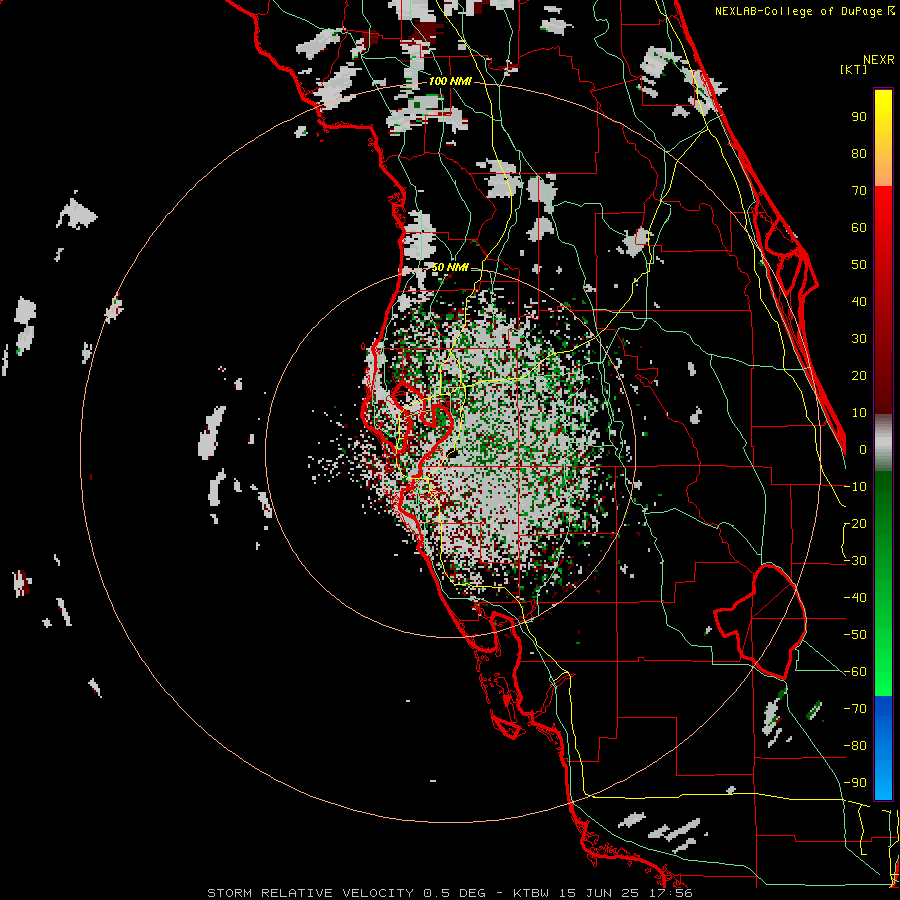Viewport: 900px width, 900px height.
Task: Click the -50 scale value
Action: pyautogui.click(x=855, y=635)
